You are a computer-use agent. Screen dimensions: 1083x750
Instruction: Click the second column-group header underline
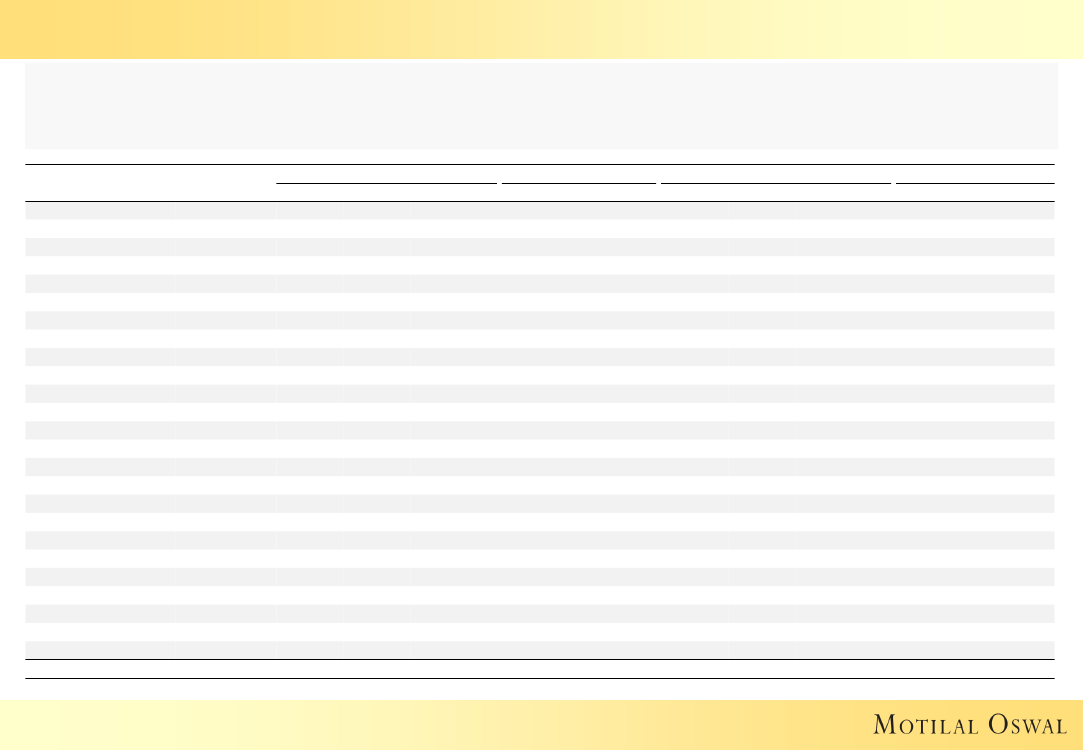578,184
